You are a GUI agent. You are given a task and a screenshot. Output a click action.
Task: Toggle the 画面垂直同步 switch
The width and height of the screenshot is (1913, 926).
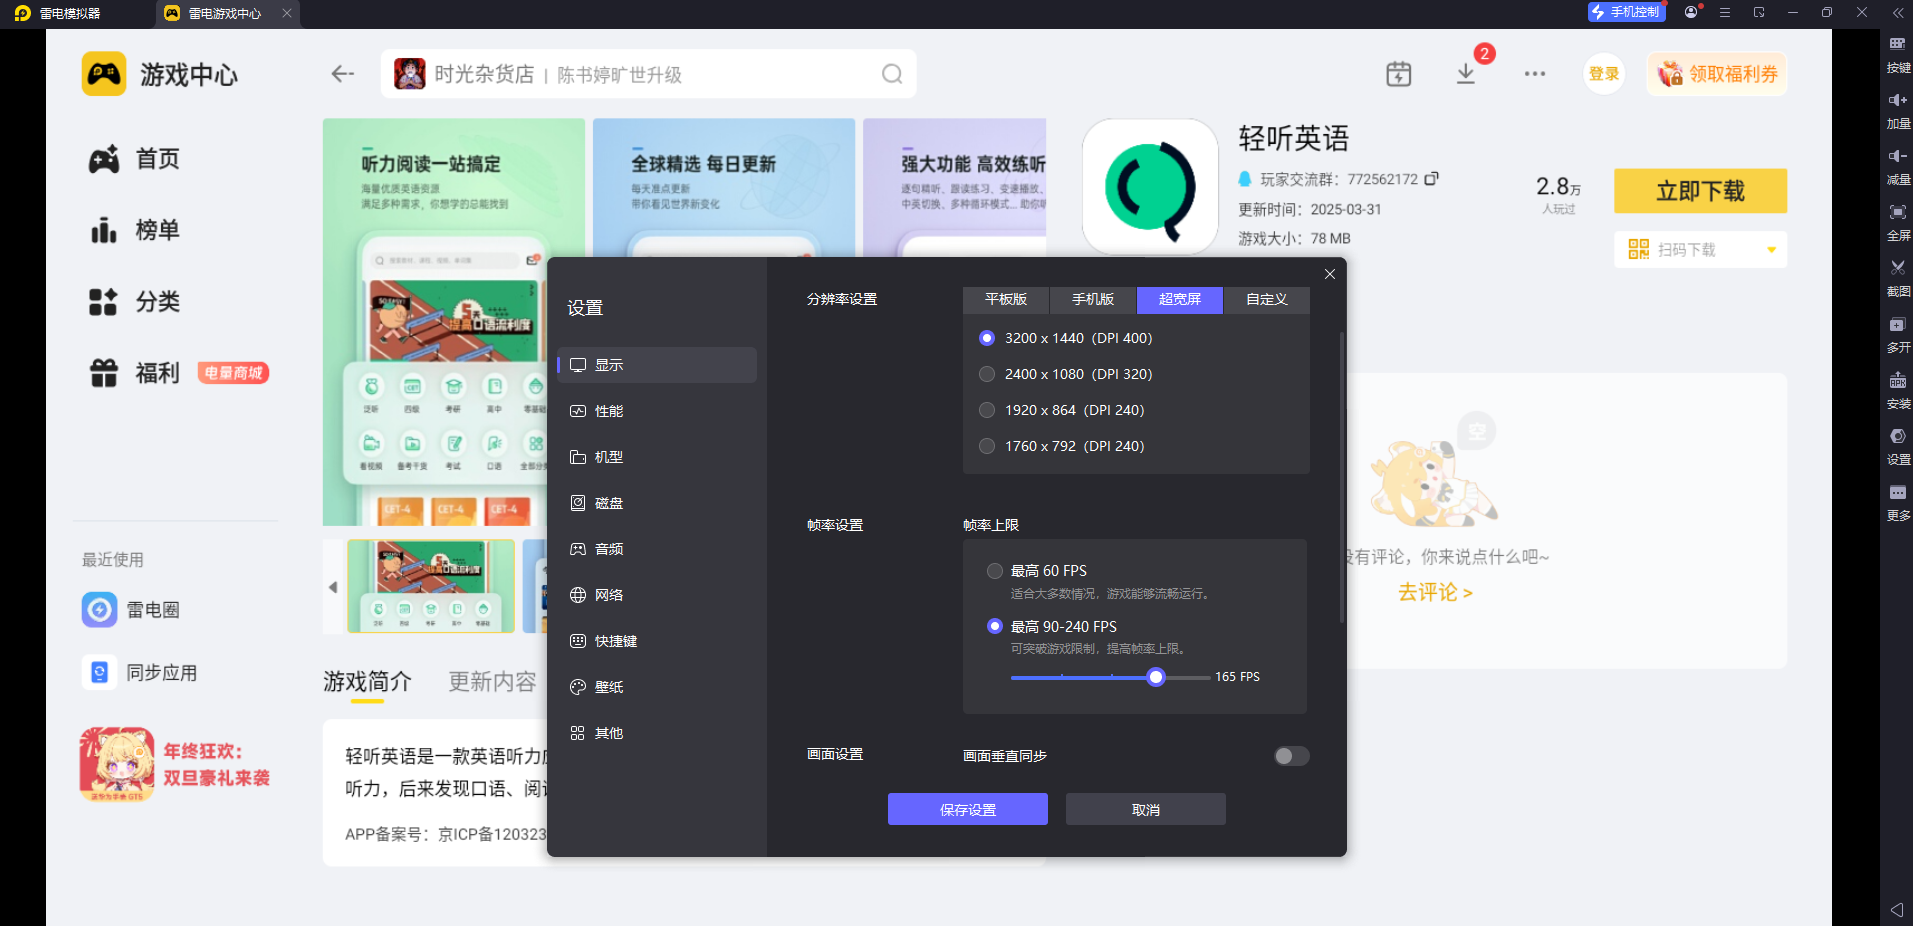(1291, 756)
